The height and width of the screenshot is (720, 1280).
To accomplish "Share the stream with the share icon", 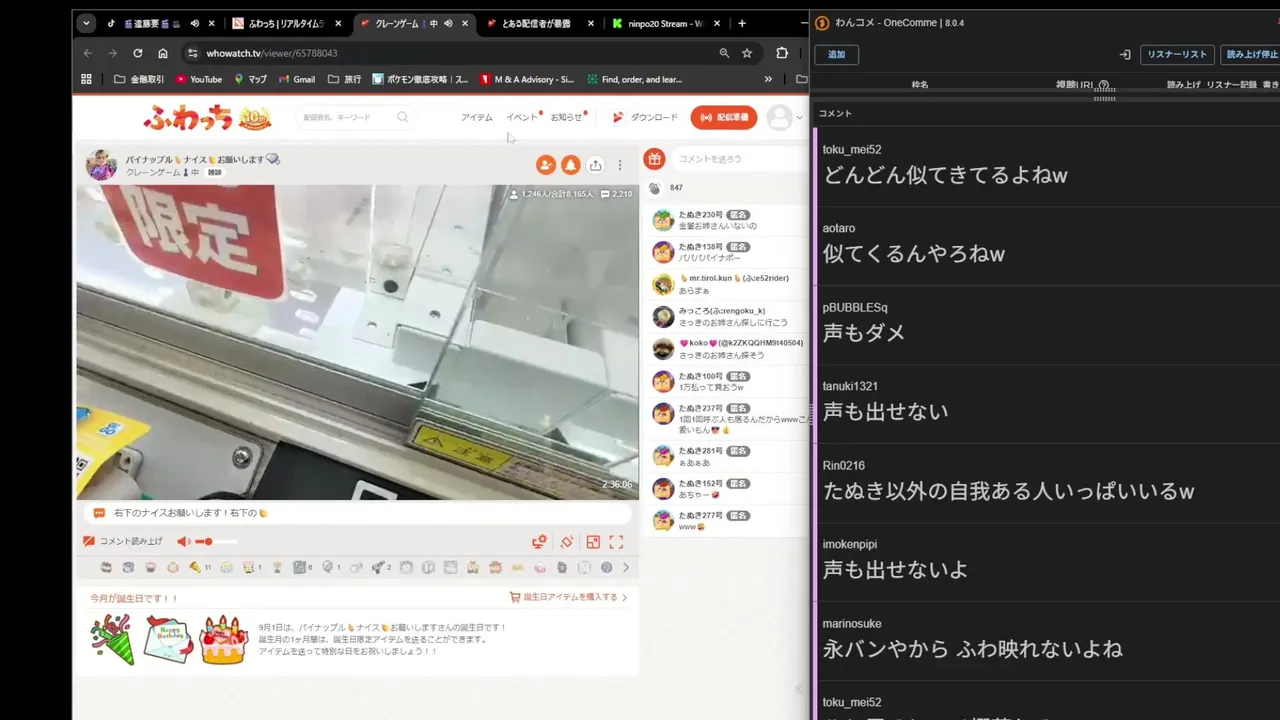I will tap(595, 165).
